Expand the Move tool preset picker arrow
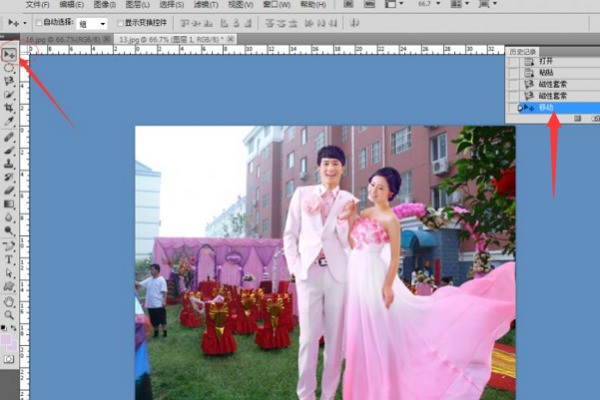The width and height of the screenshot is (600, 400). [23, 23]
